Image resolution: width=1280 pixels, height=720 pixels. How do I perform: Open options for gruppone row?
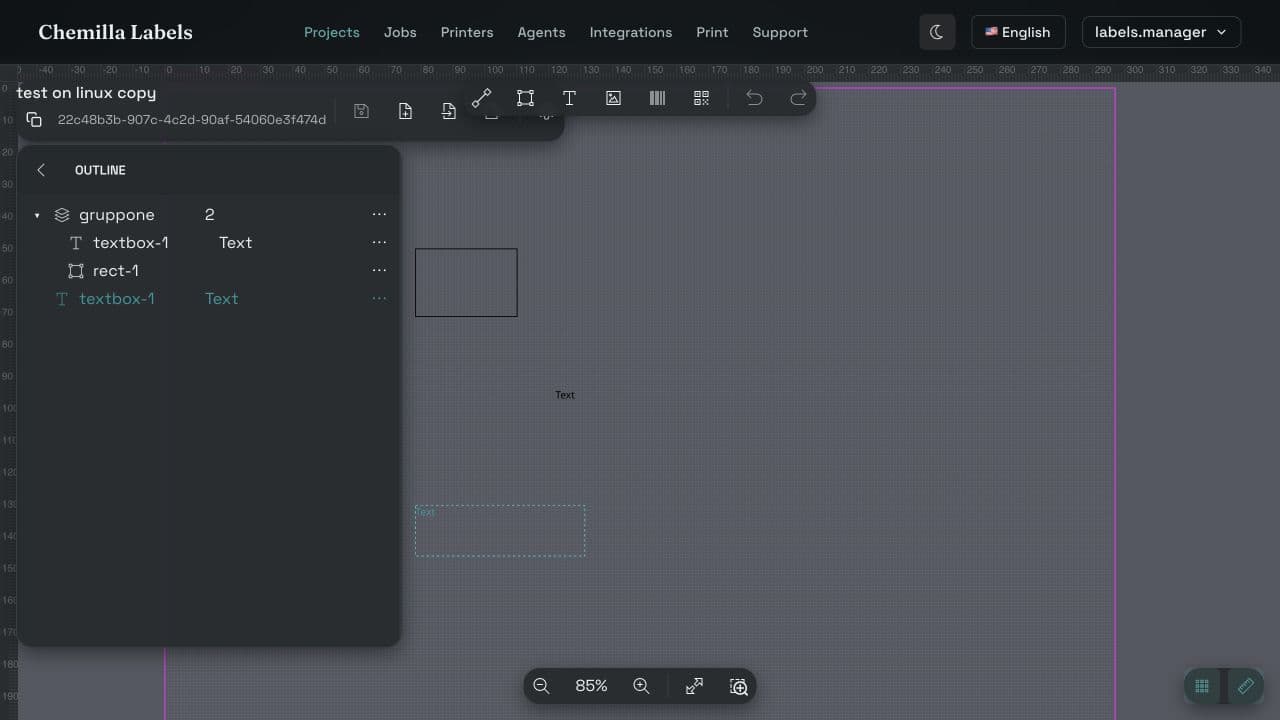click(379, 214)
